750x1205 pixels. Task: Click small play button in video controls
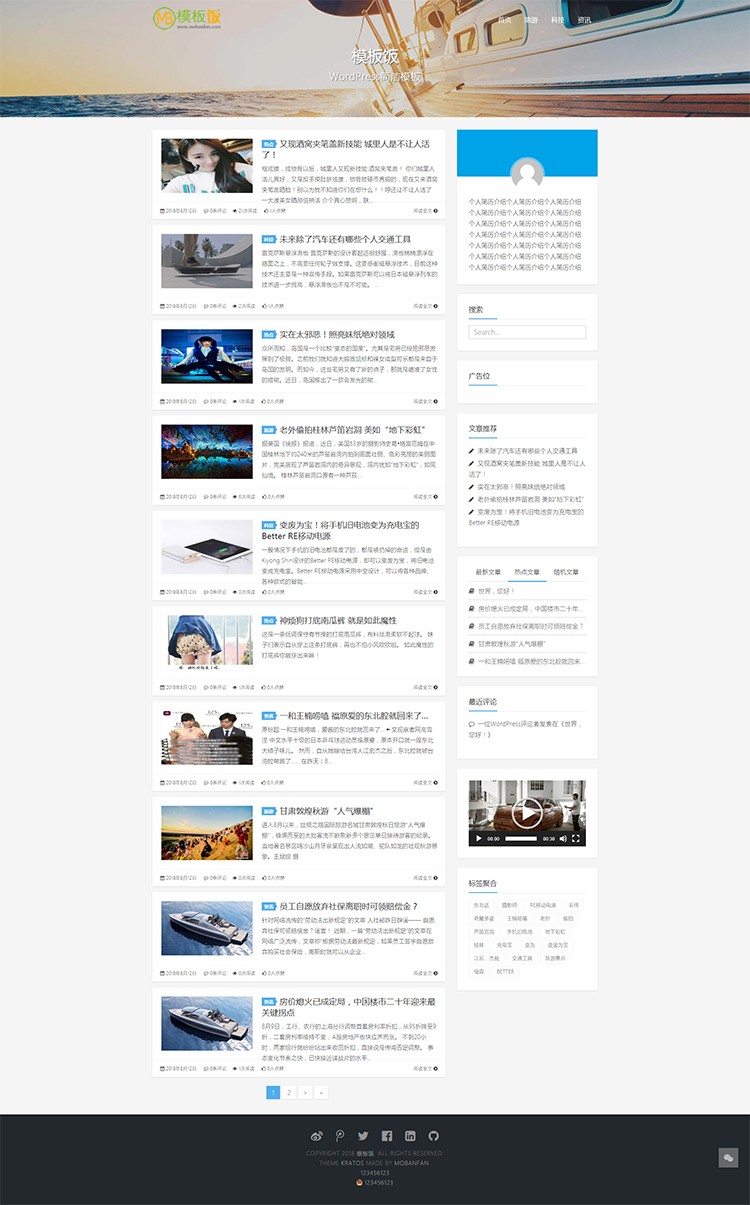coord(478,839)
